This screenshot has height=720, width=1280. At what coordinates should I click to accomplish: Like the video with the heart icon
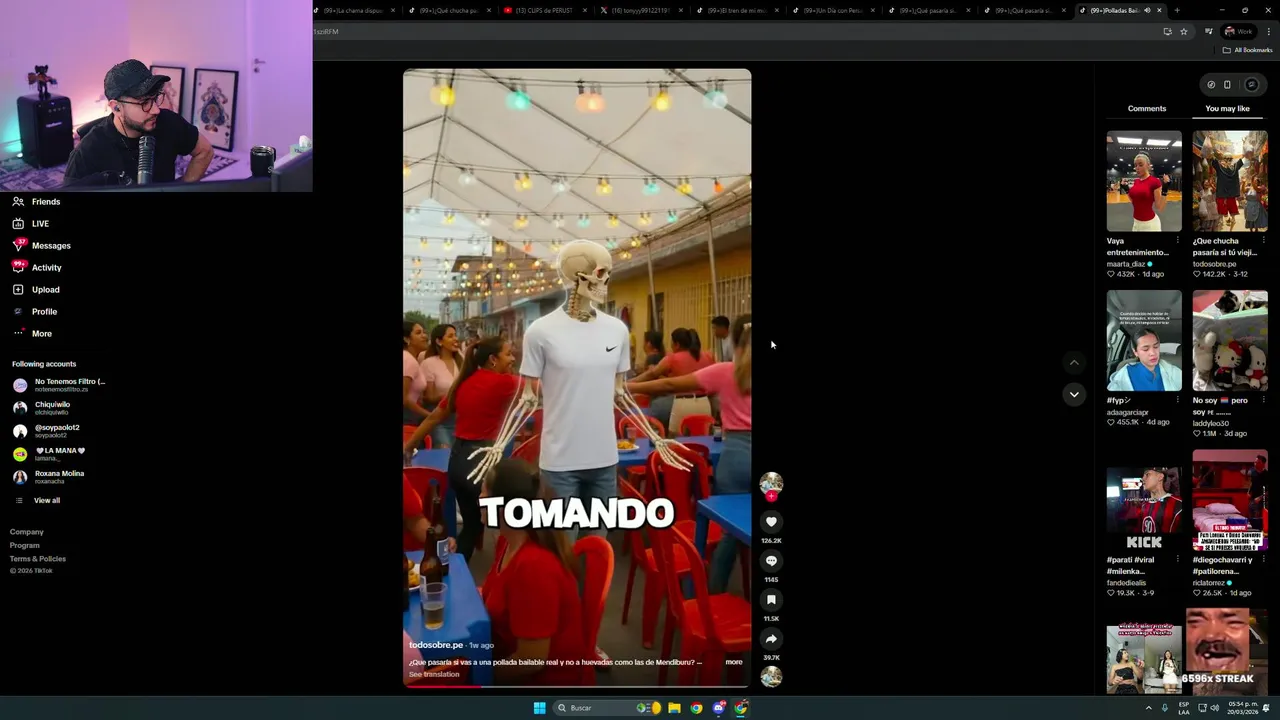[771, 522]
